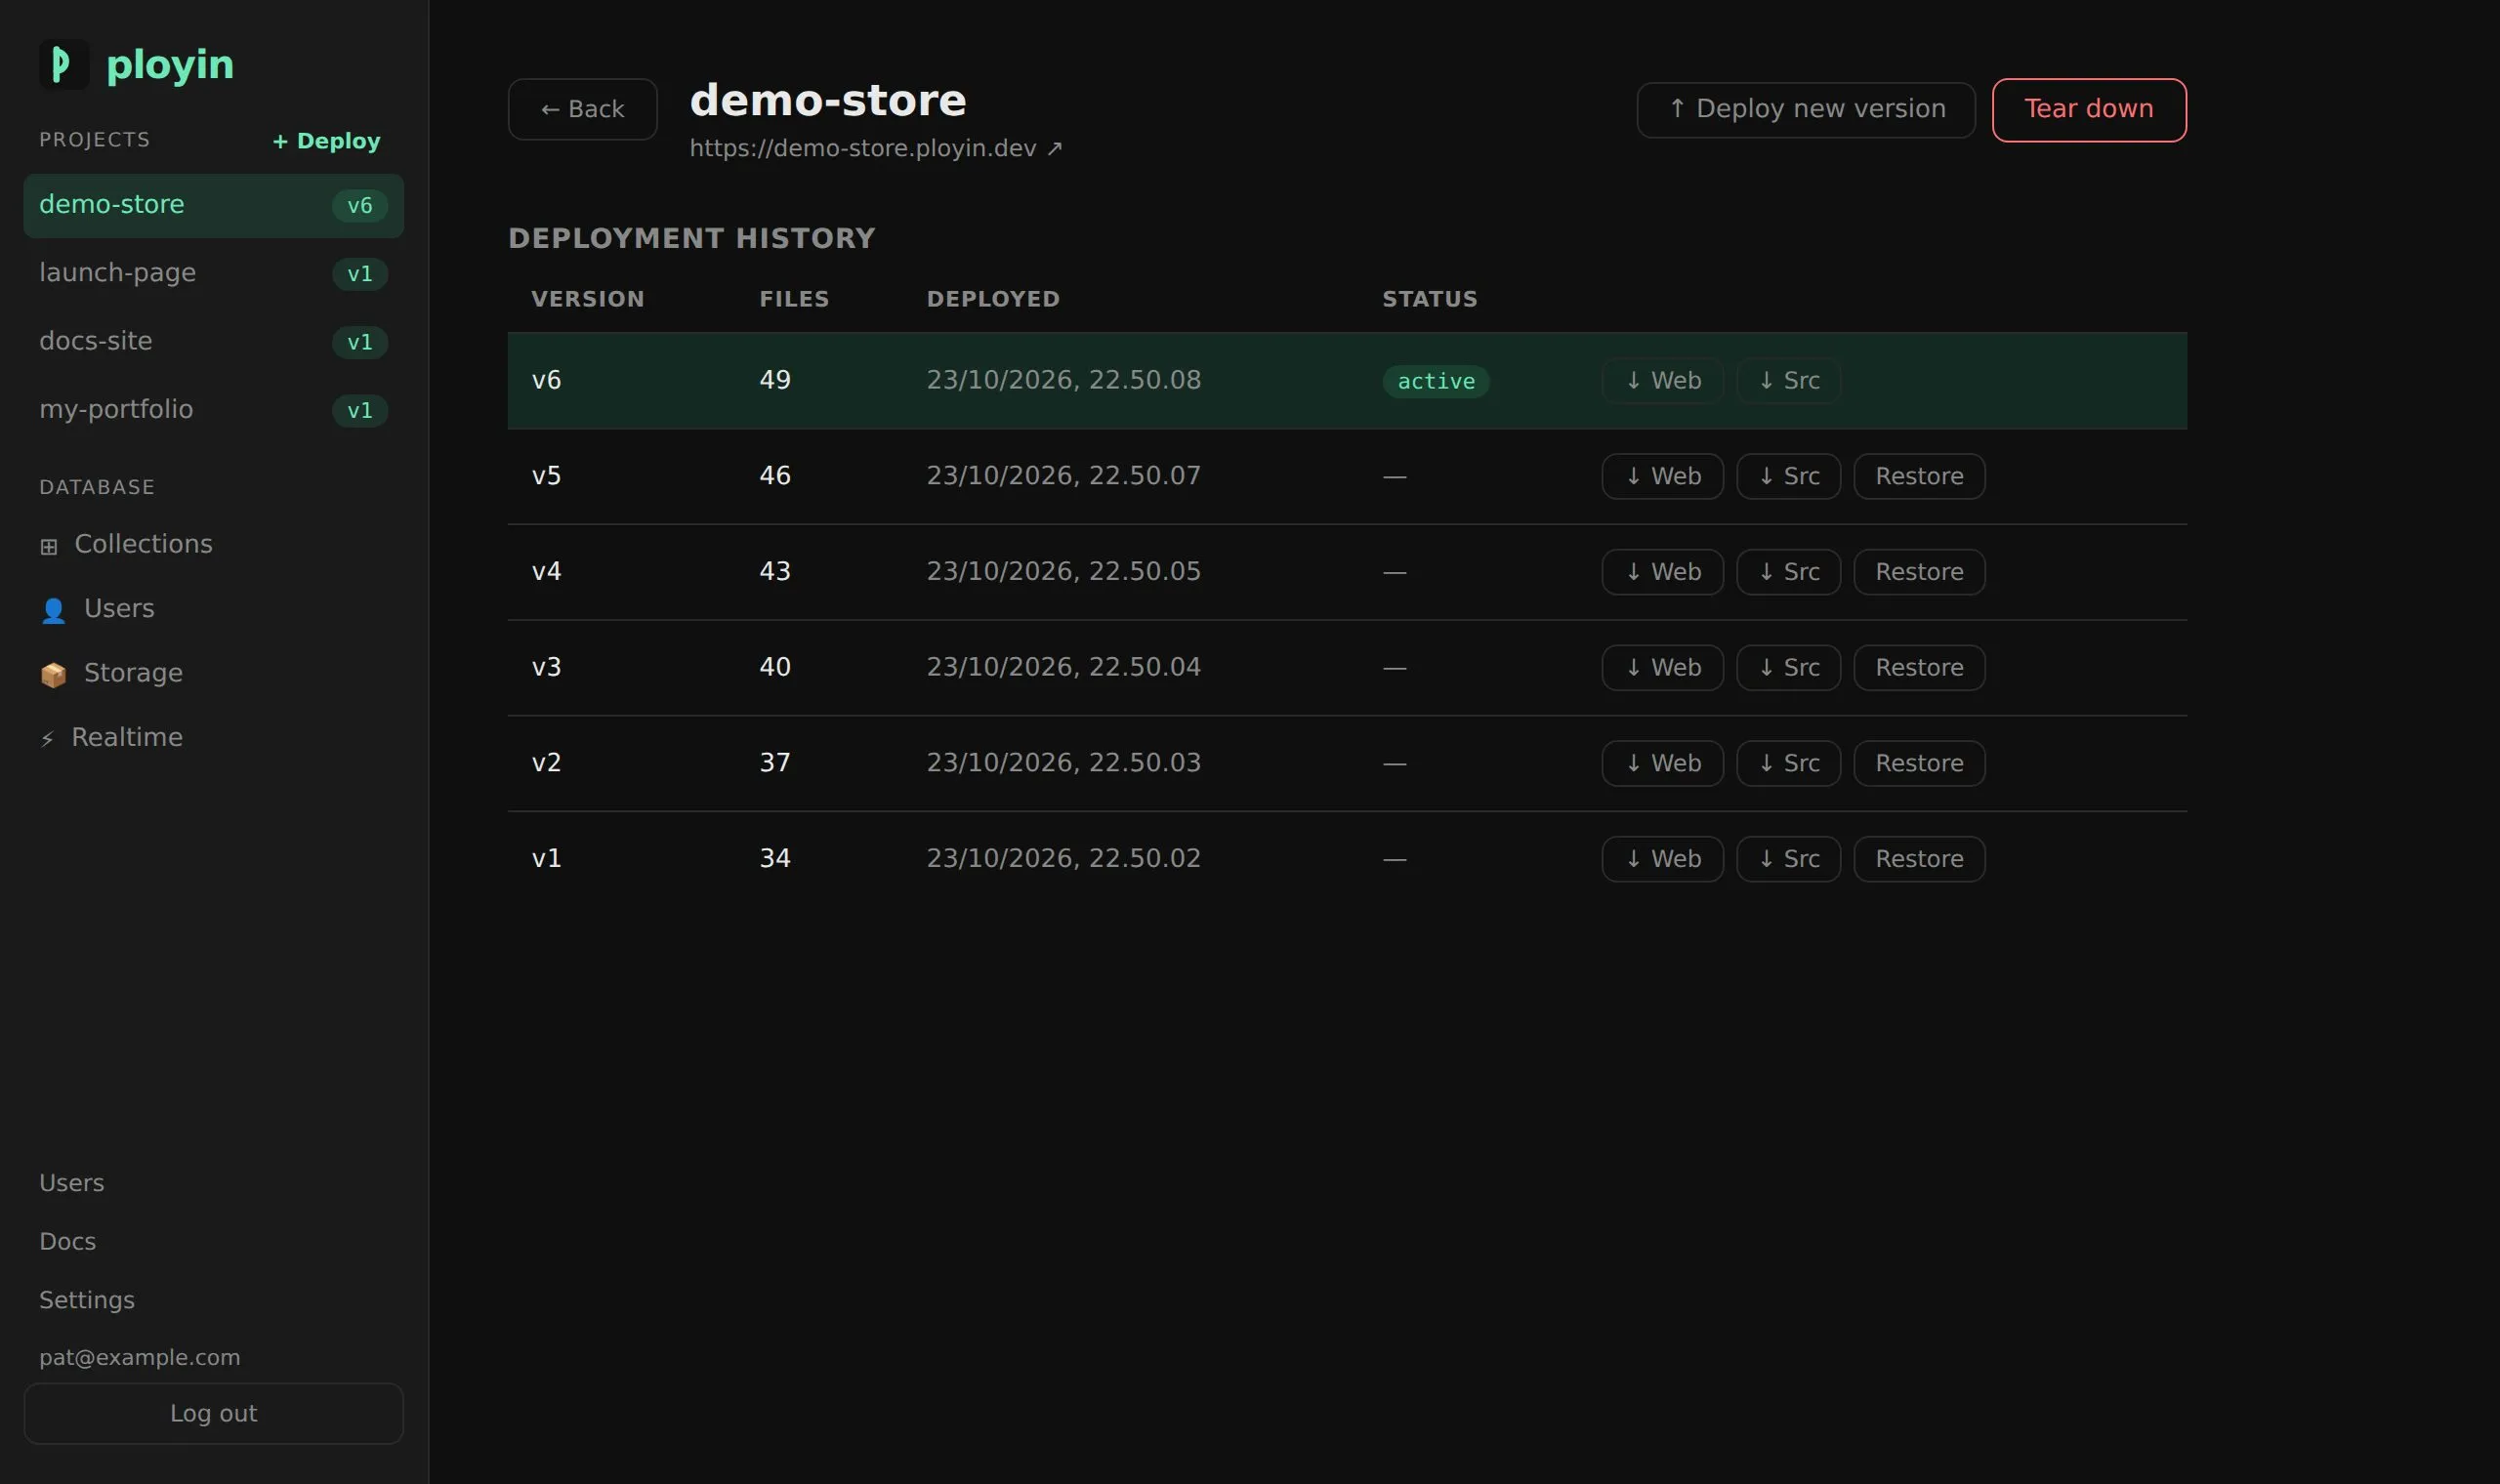The height and width of the screenshot is (1484, 2500).
Task: Click the ployin brand name
Action: coord(170,65)
